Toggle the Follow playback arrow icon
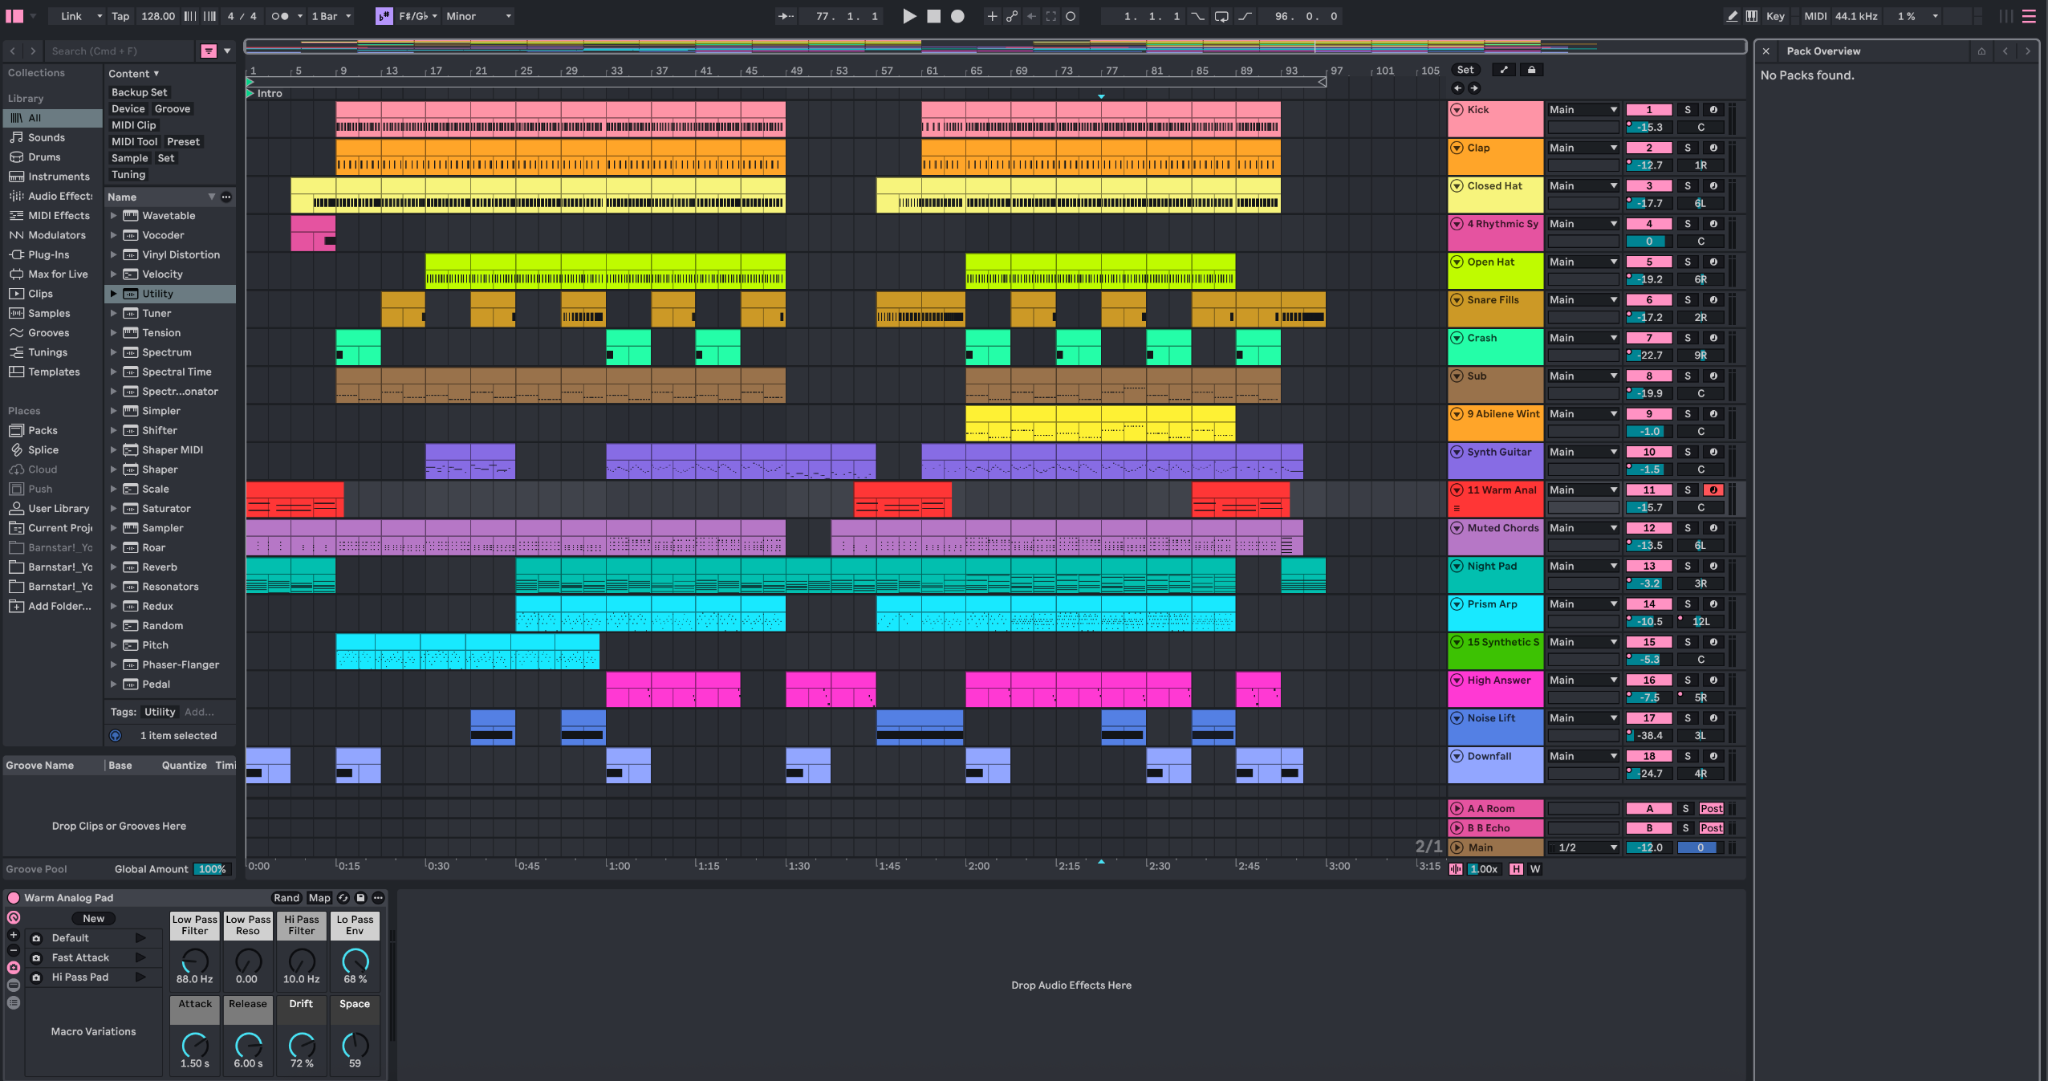This screenshot has height=1081, width=2048. tap(786, 16)
